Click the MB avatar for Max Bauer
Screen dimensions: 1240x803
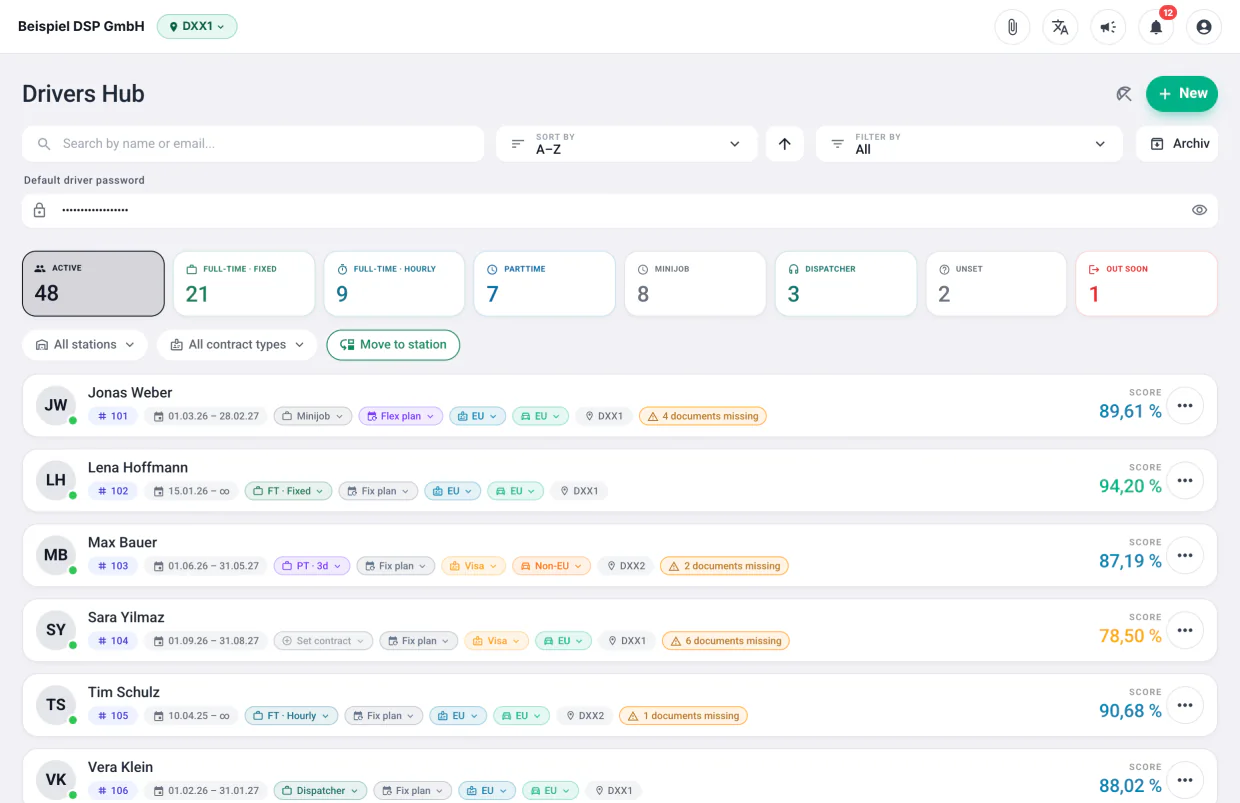coord(56,555)
